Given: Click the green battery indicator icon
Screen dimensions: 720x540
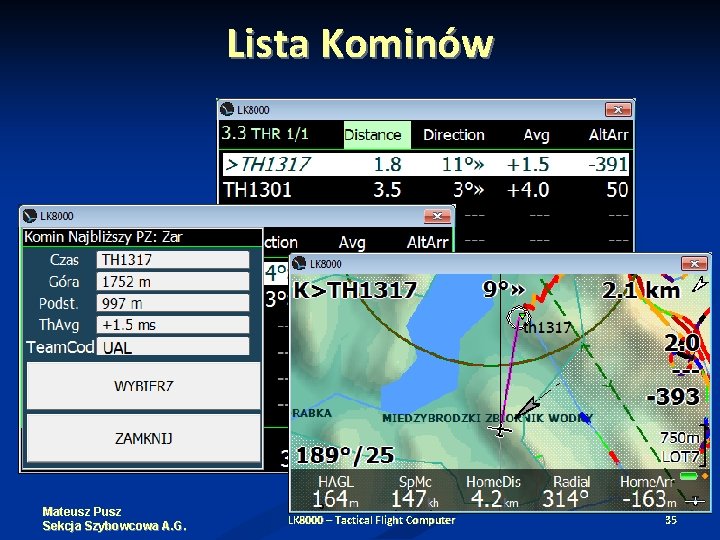Looking at the screenshot, I should click(x=689, y=476).
